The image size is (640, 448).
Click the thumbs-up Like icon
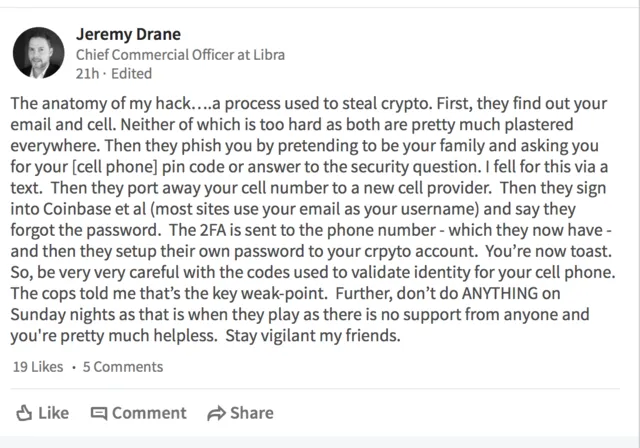(24, 413)
